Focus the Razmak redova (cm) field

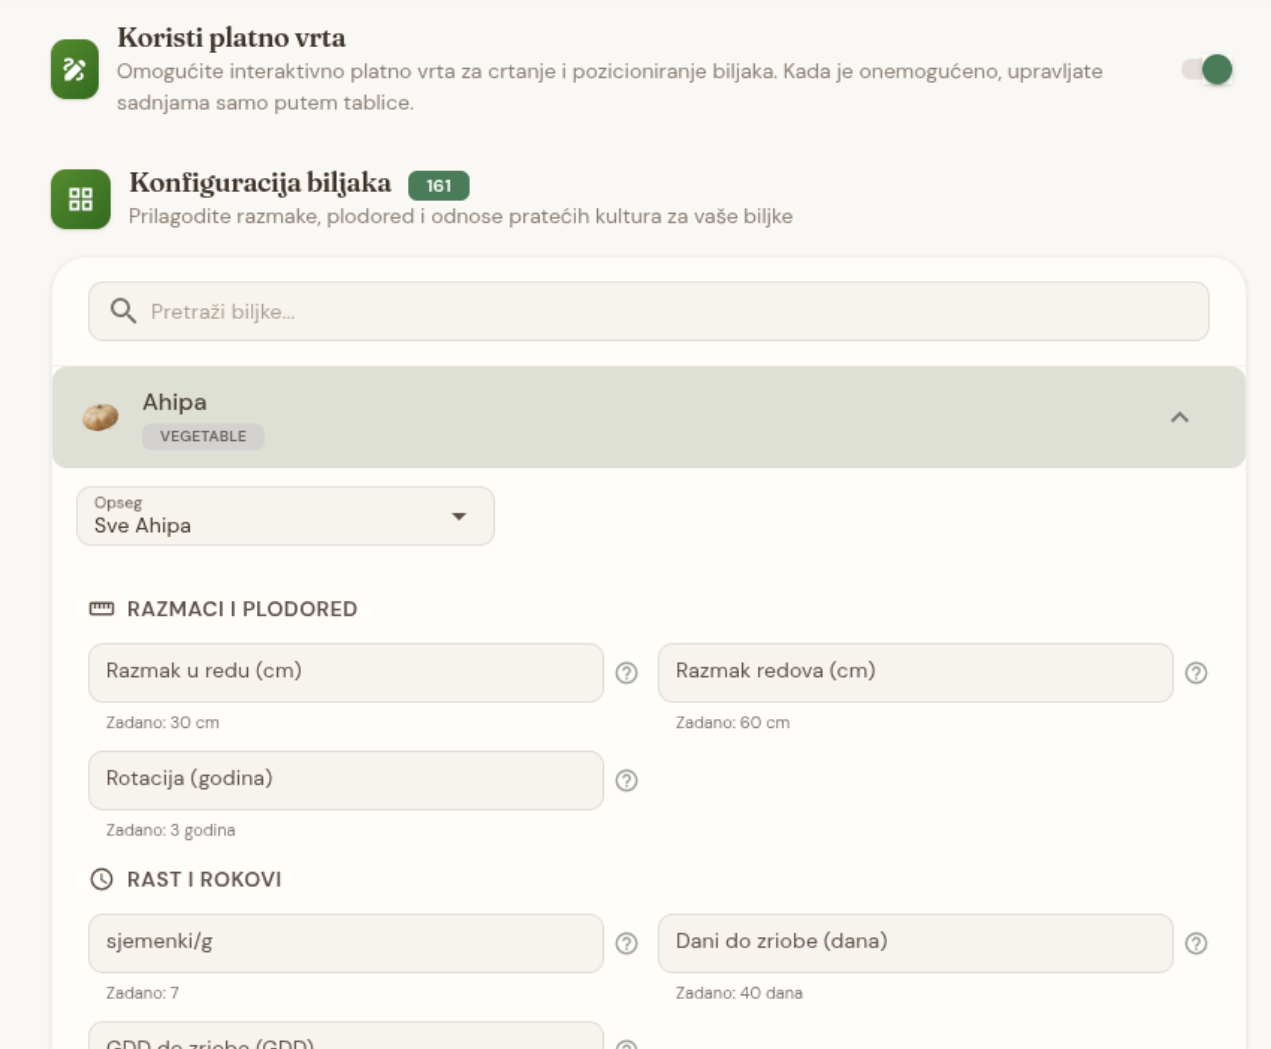(x=915, y=673)
